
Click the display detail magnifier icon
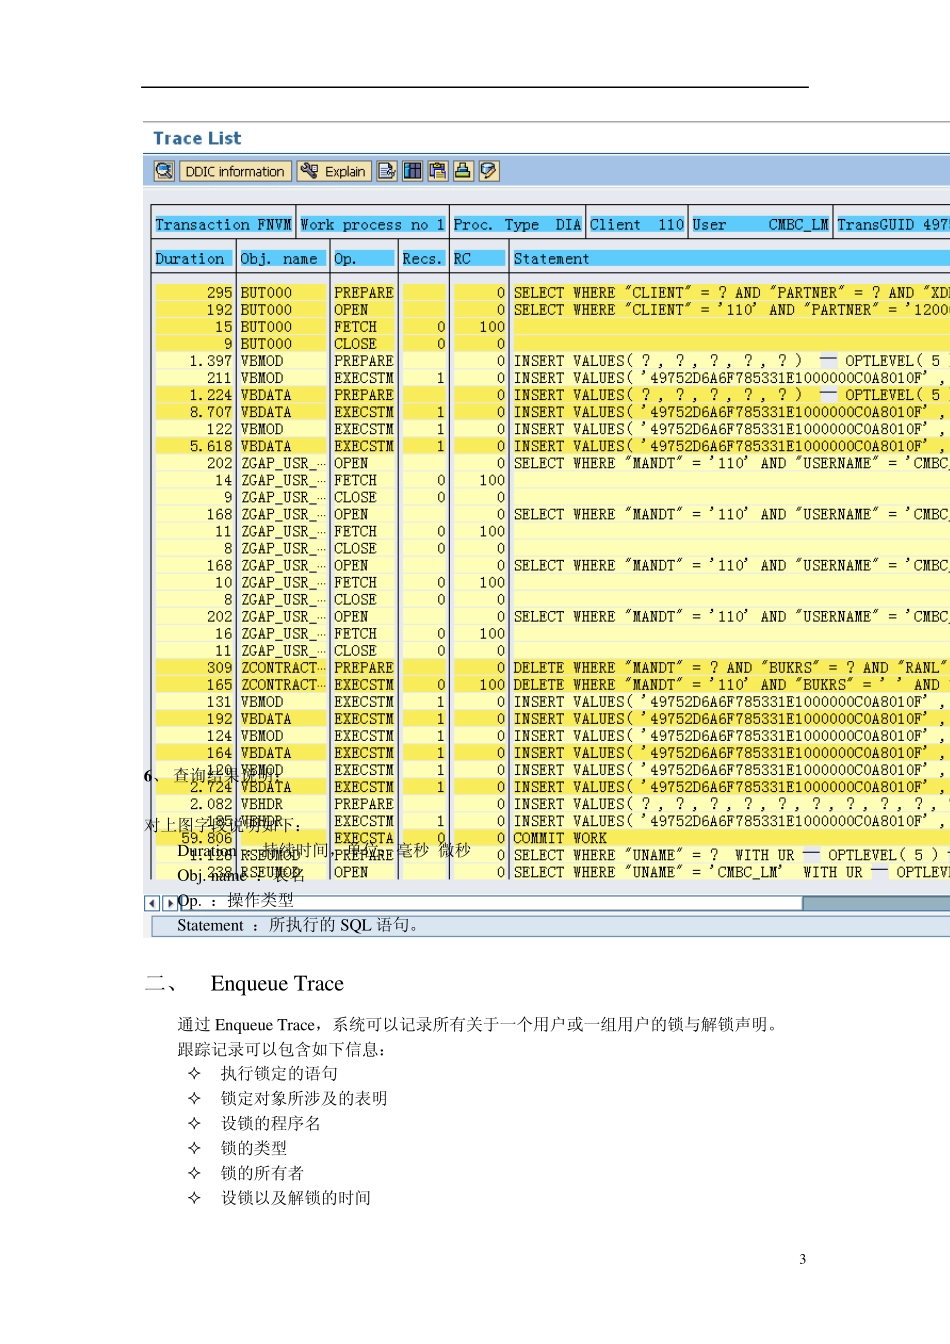164,171
